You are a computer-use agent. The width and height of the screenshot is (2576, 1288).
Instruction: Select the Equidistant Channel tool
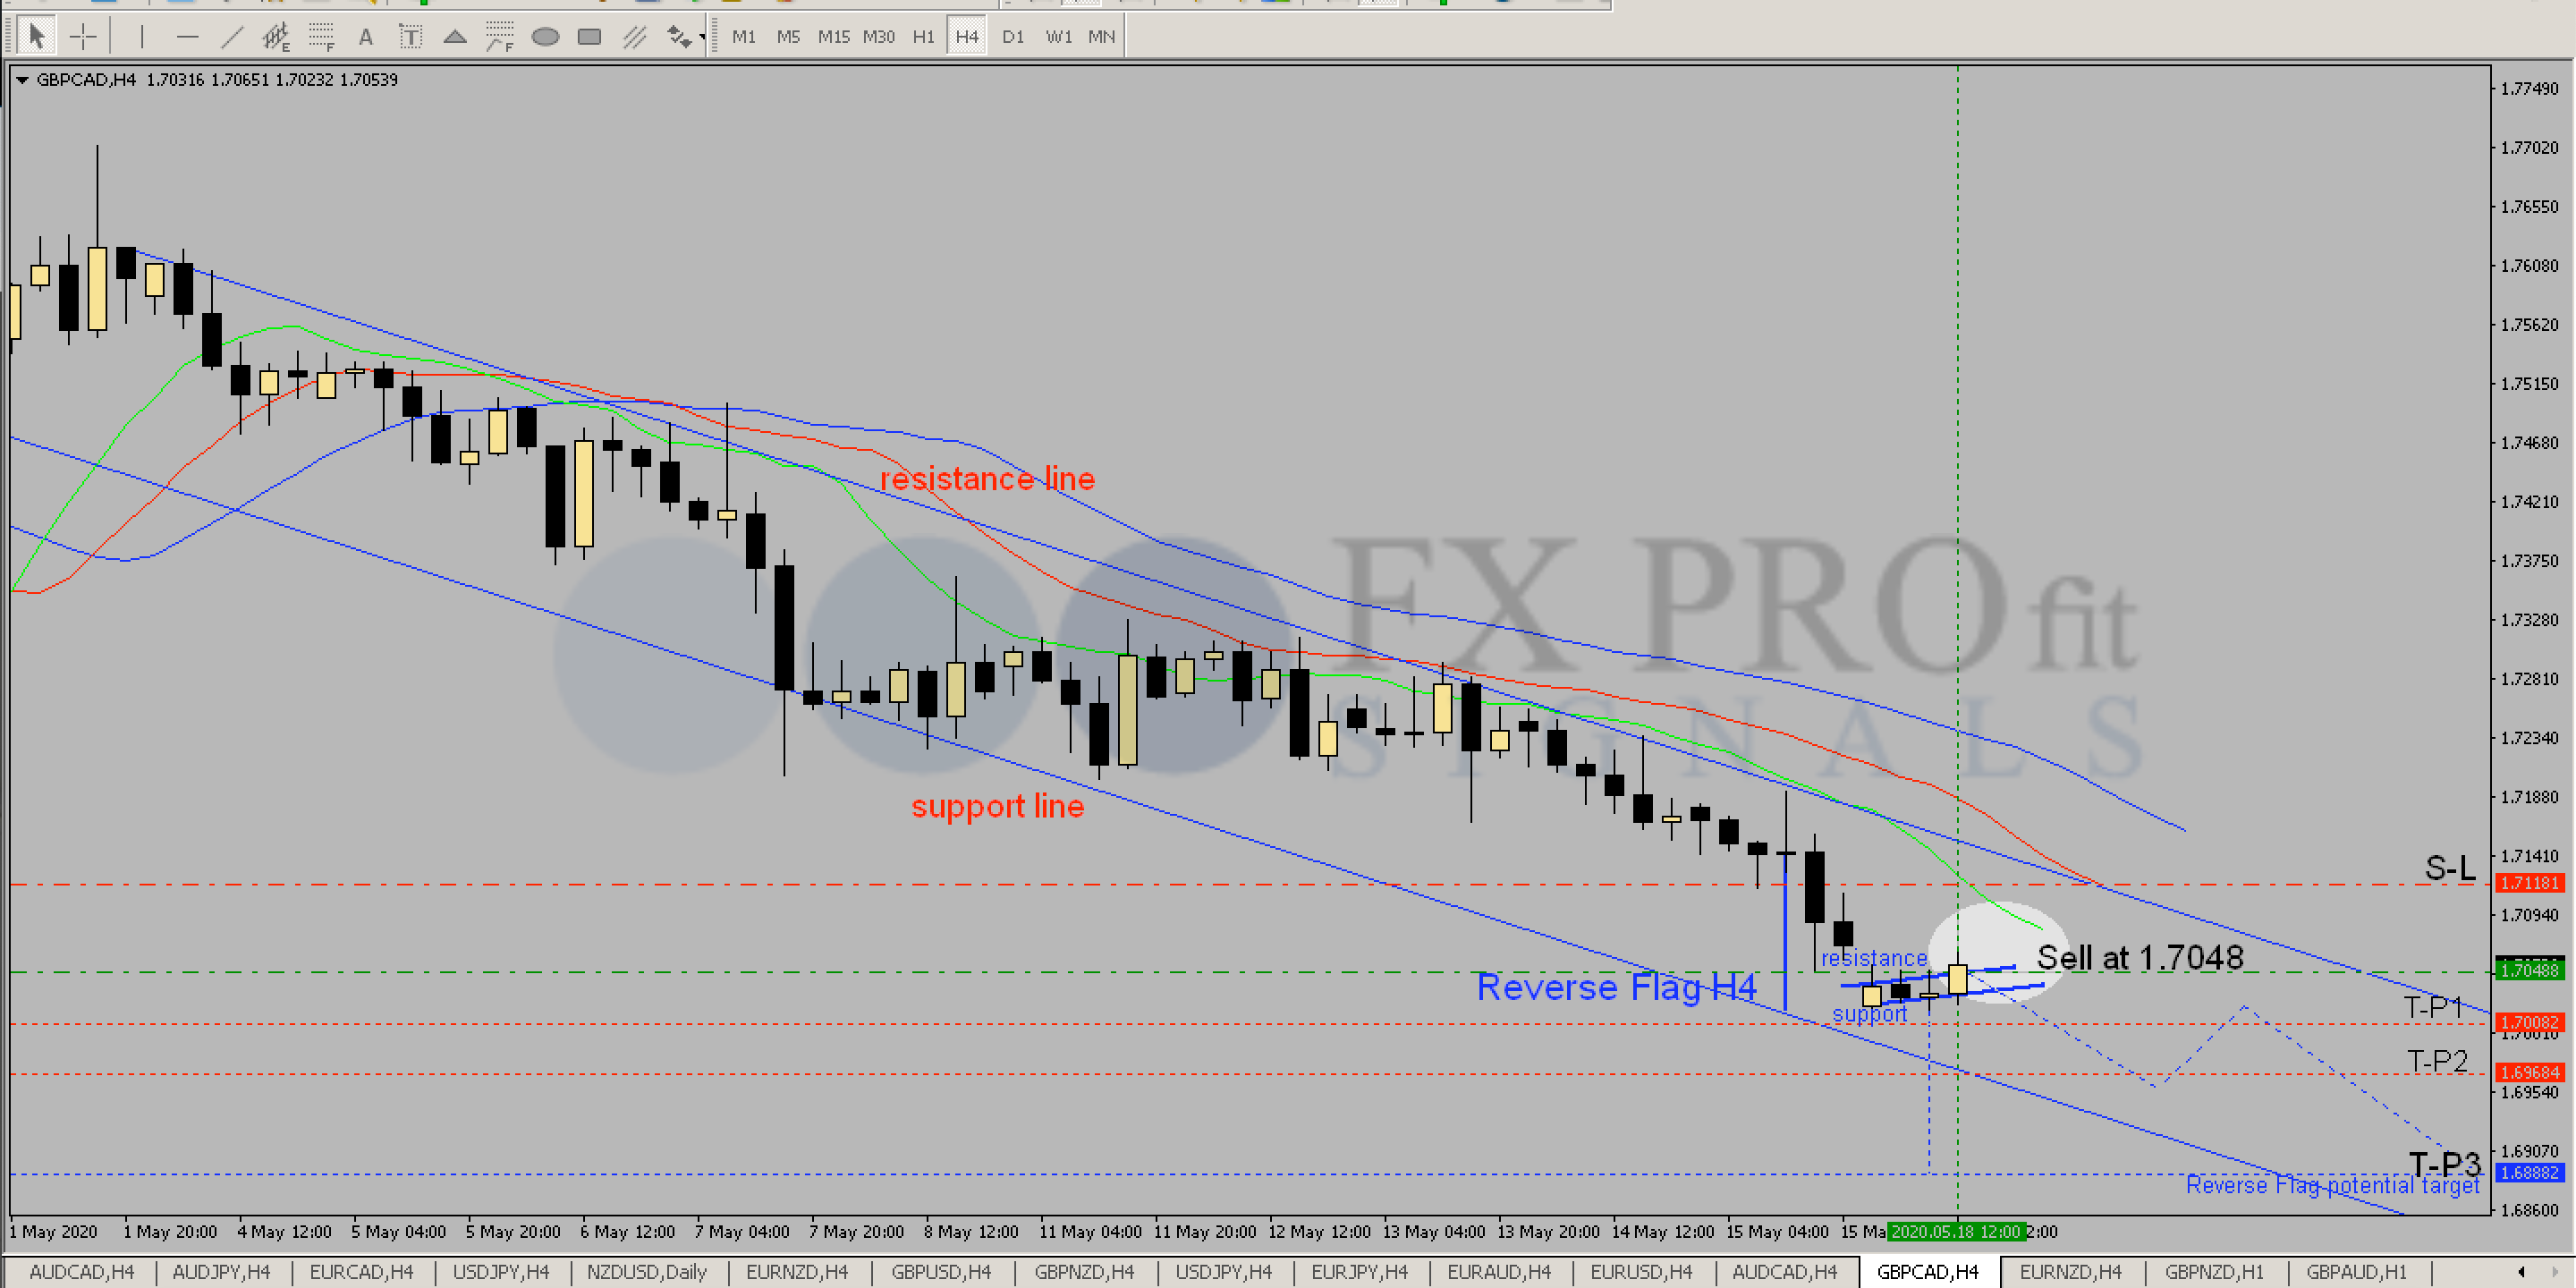pos(275,37)
